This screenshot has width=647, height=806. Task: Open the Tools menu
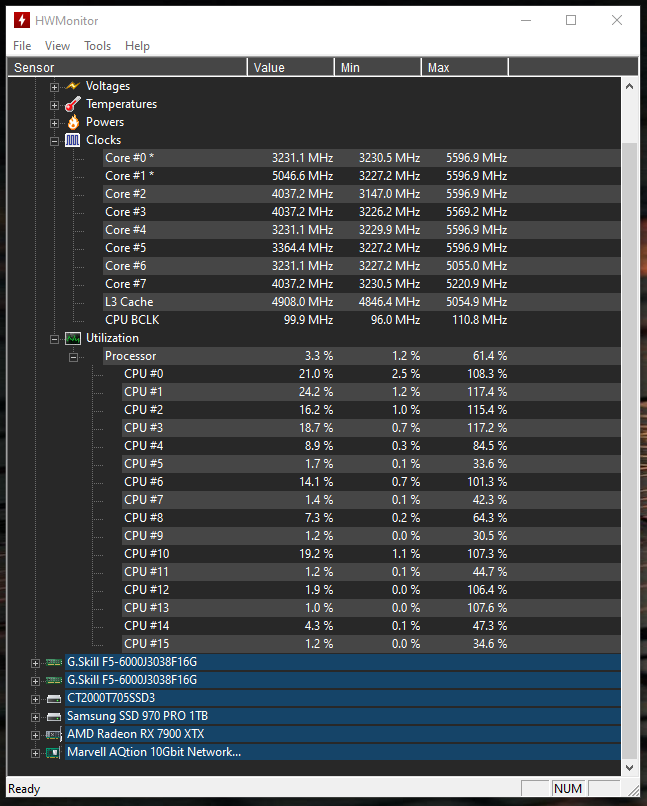[98, 46]
